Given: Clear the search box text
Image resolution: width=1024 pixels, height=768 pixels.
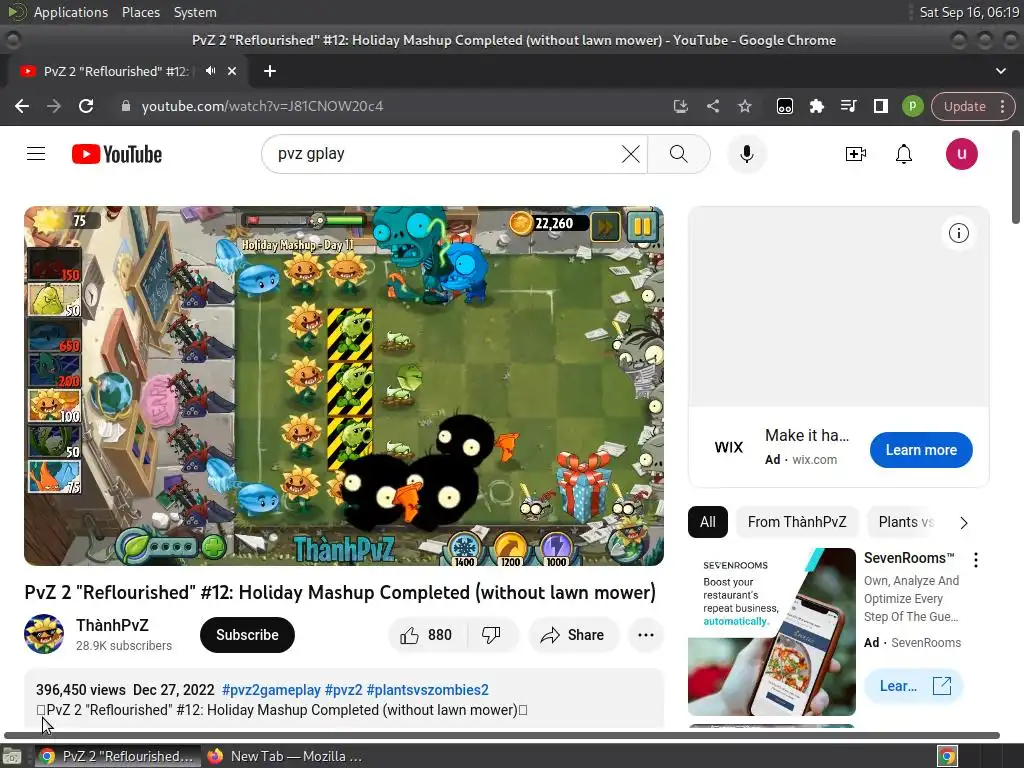Looking at the screenshot, I should click(x=630, y=154).
